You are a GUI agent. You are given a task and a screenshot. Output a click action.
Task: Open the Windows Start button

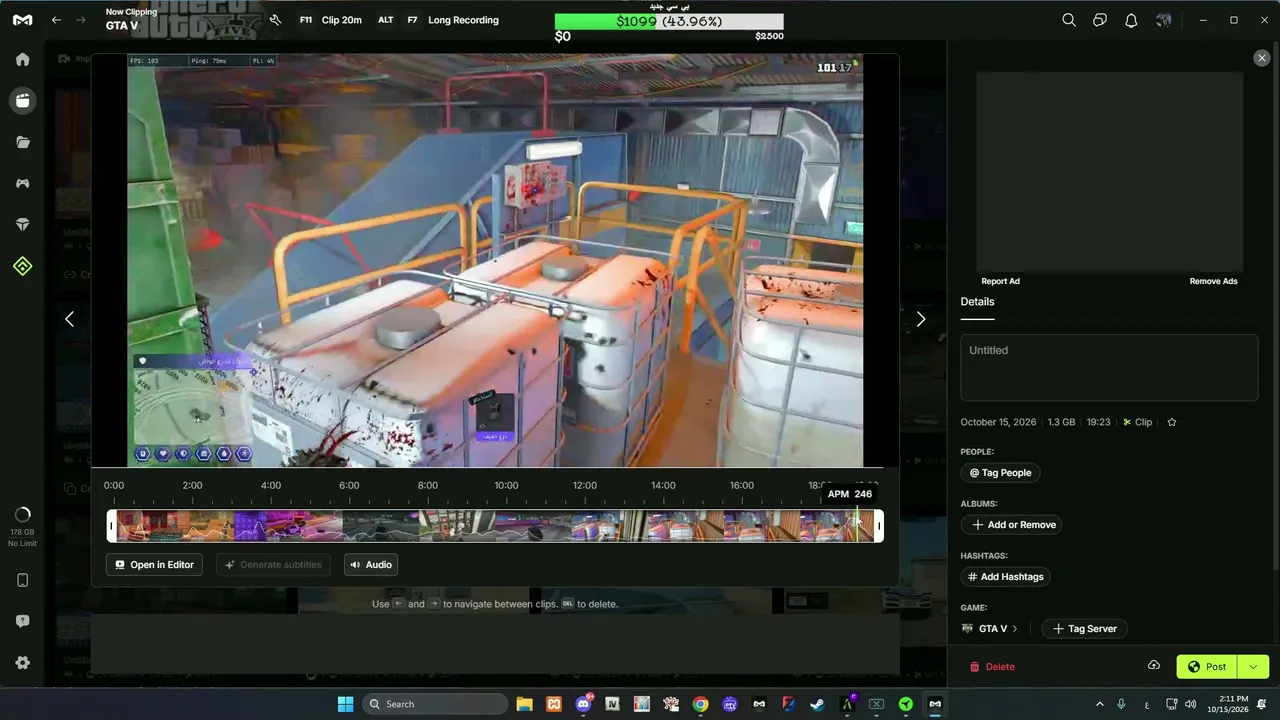tap(346, 704)
